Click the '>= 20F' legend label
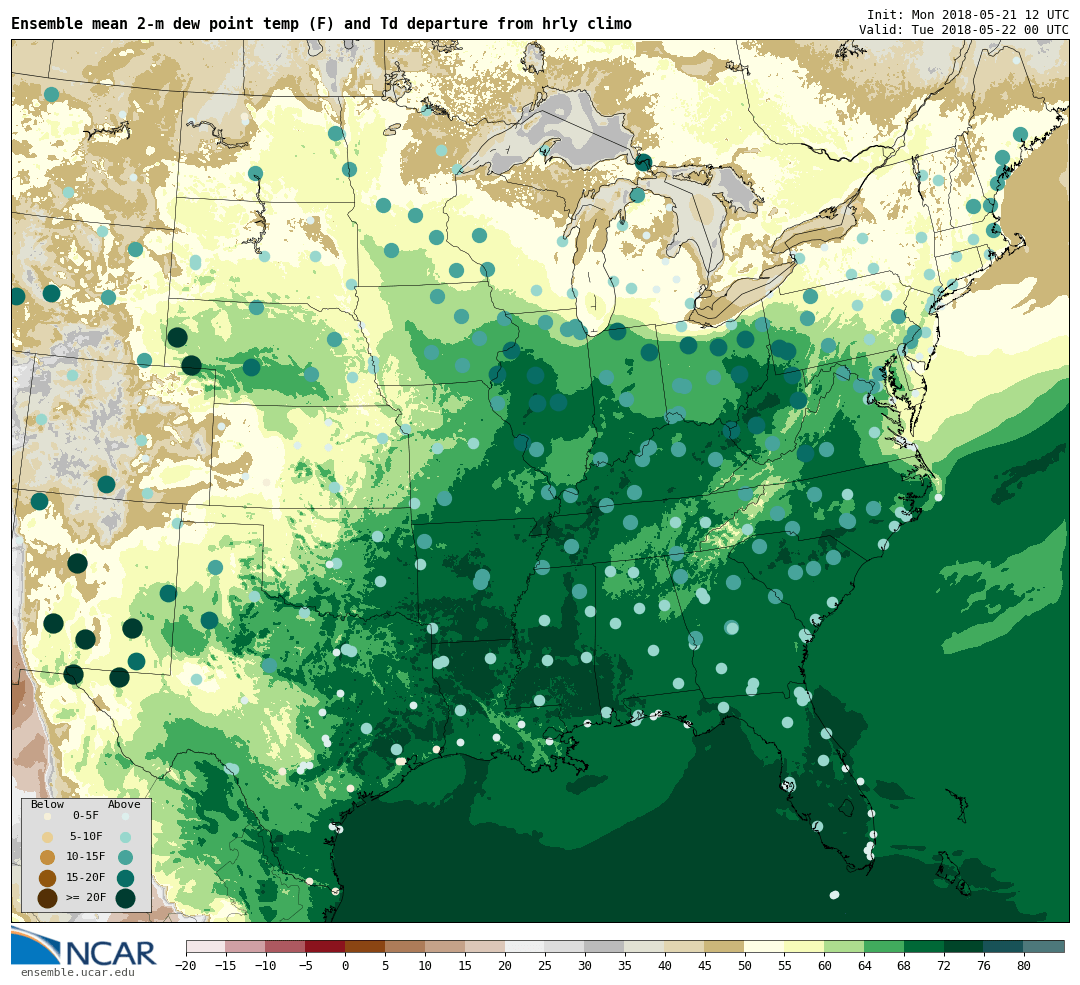Image resolution: width=1080 pixels, height=985 pixels. point(86,898)
